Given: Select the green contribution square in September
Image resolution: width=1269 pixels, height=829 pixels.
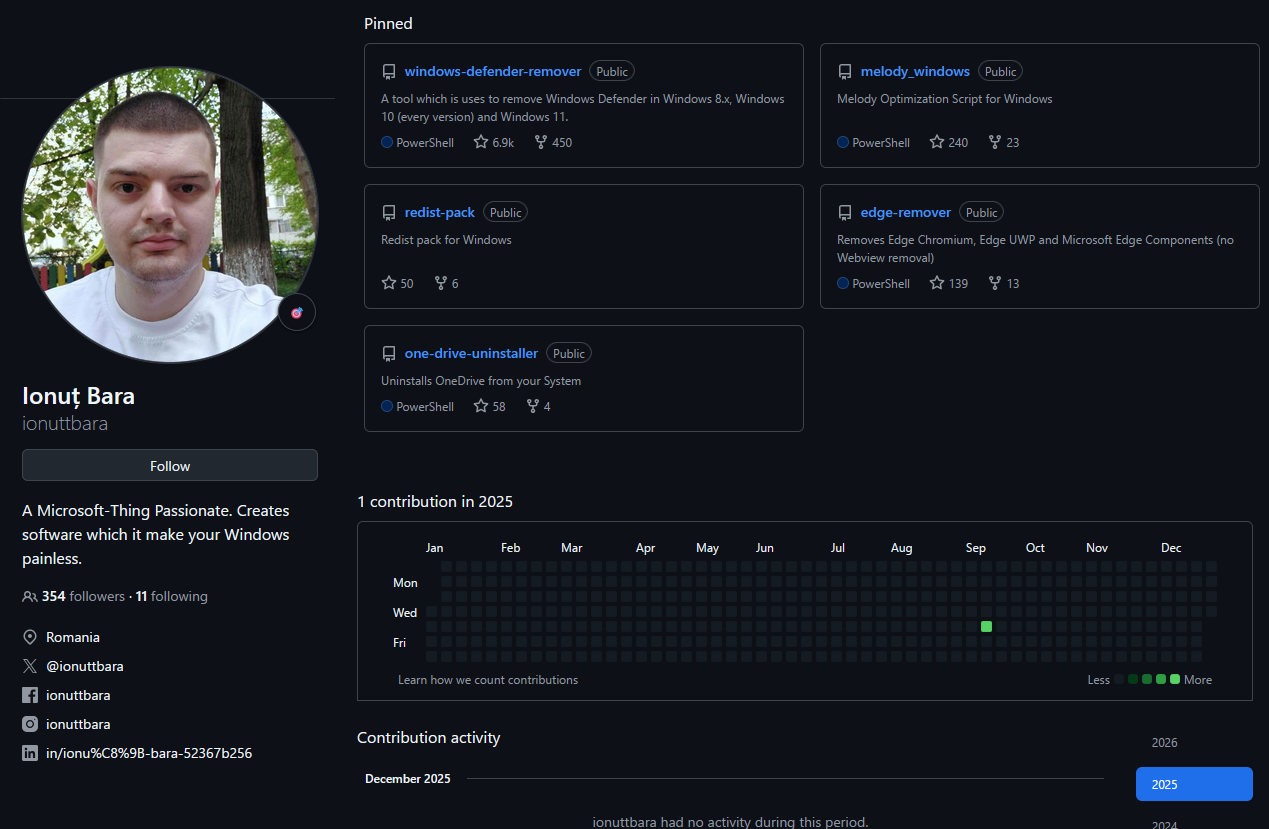Looking at the screenshot, I should click(987, 627).
